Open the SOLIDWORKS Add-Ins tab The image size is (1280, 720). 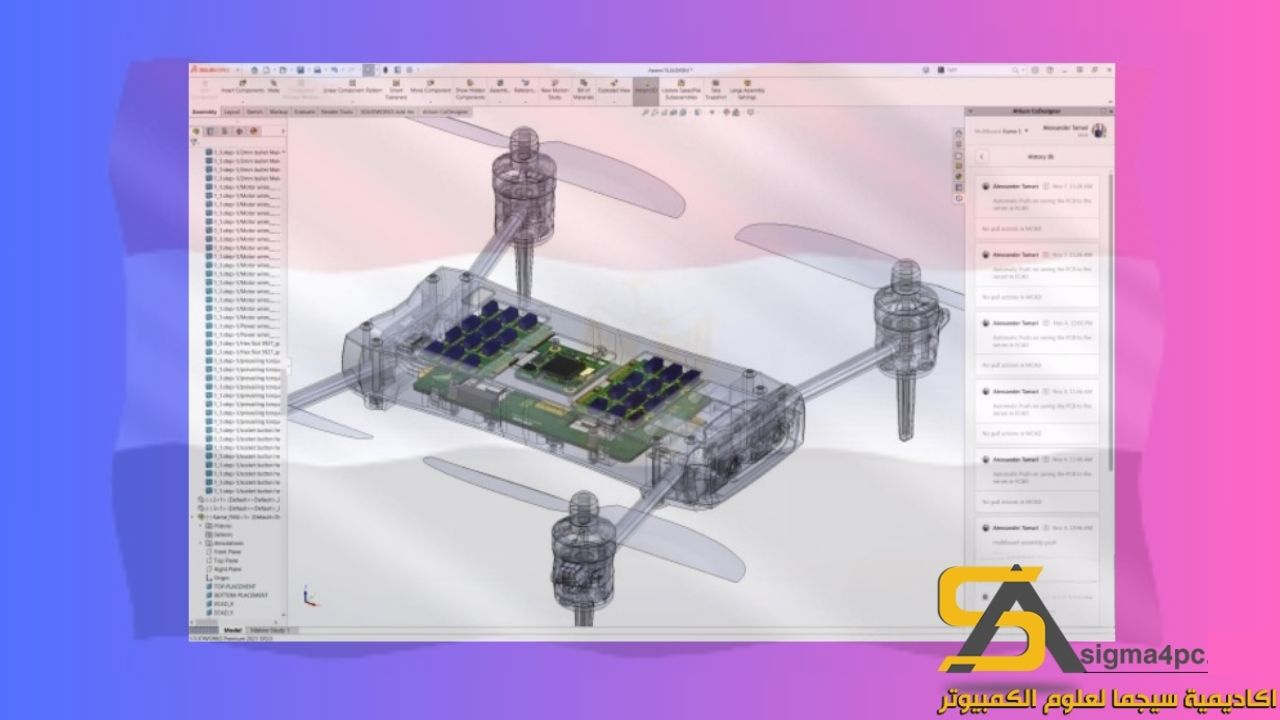coord(387,112)
